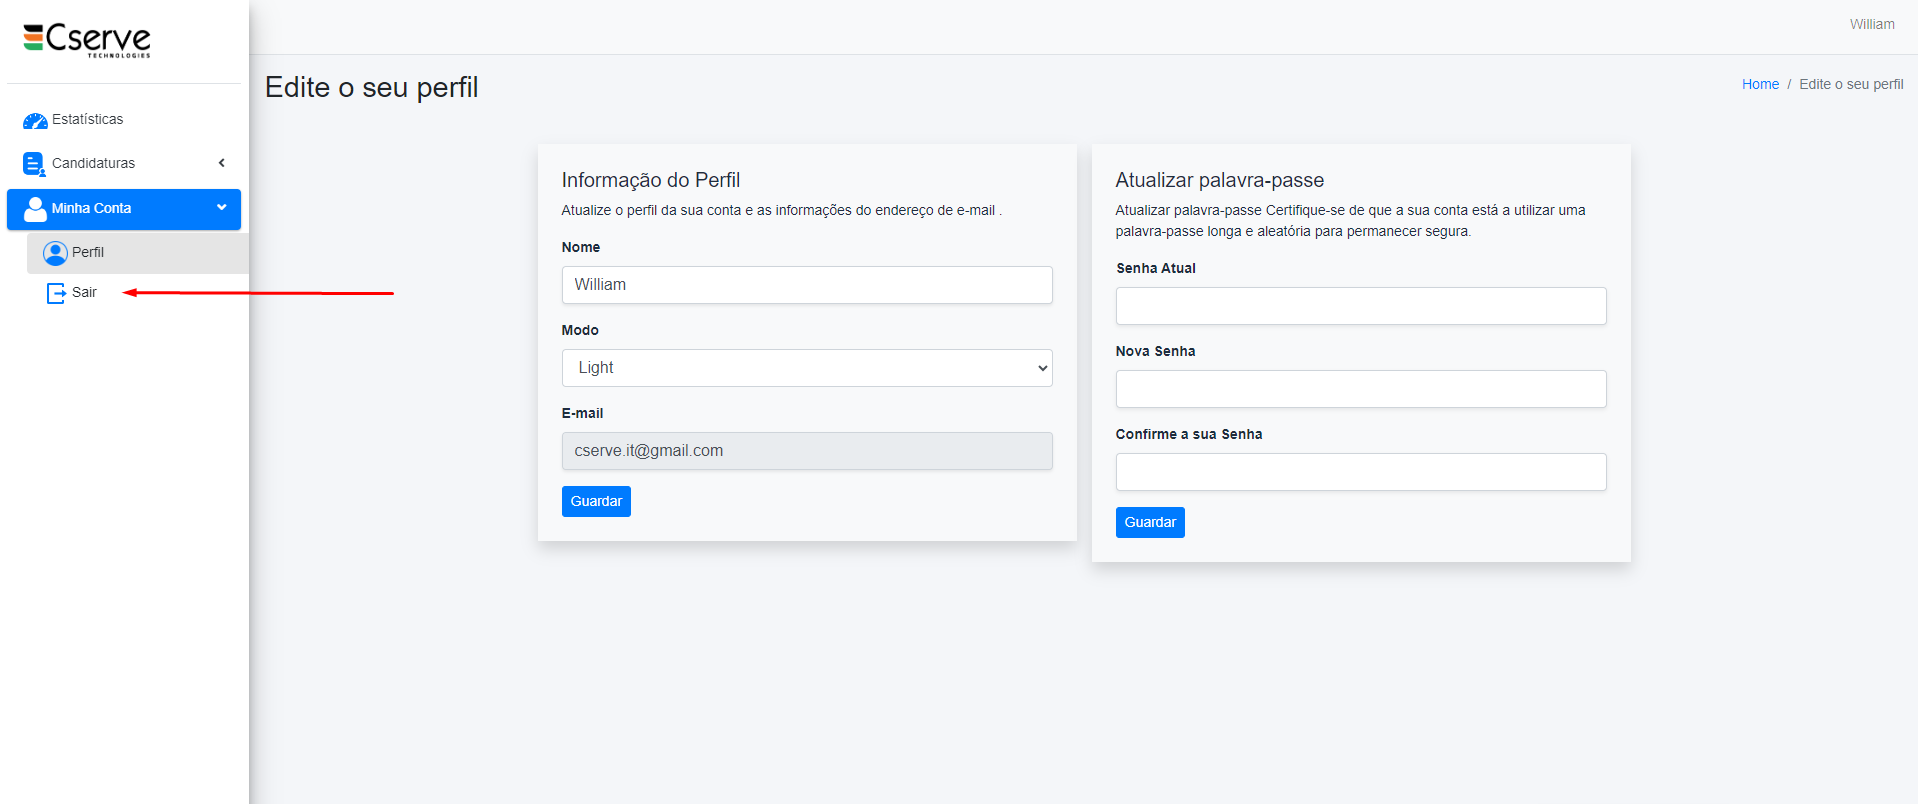The height and width of the screenshot is (804, 1918).
Task: Collapse the Minha Conta chevron
Action: (x=221, y=208)
